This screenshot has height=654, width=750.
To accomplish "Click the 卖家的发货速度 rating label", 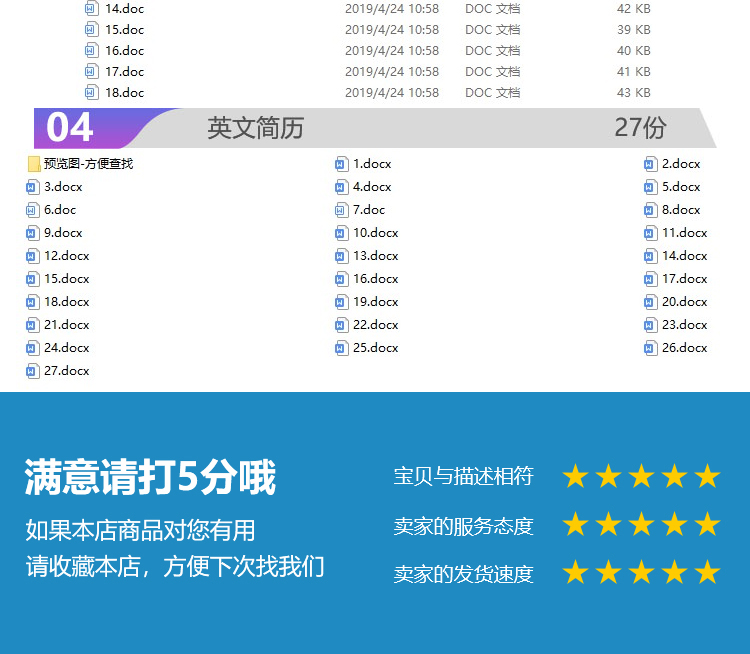I will tap(463, 574).
